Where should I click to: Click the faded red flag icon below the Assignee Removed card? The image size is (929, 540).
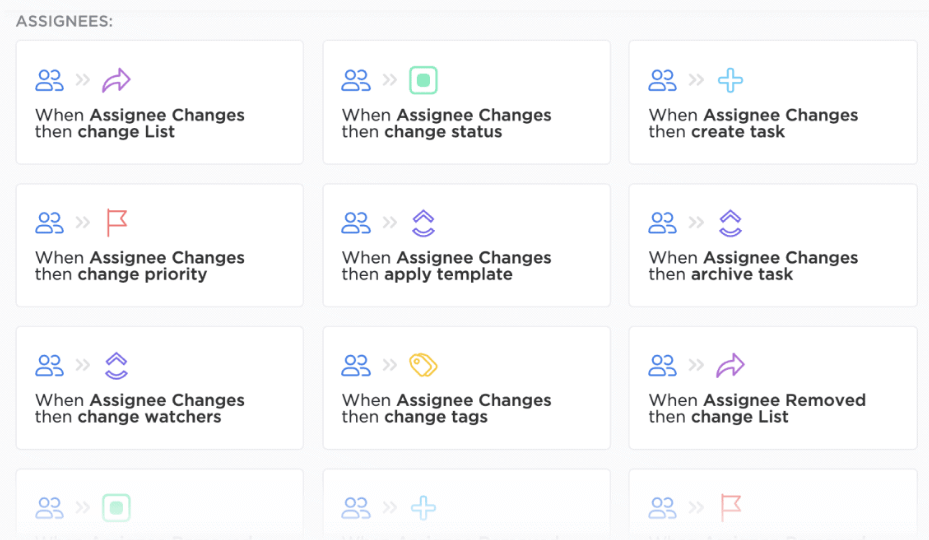[x=731, y=508]
